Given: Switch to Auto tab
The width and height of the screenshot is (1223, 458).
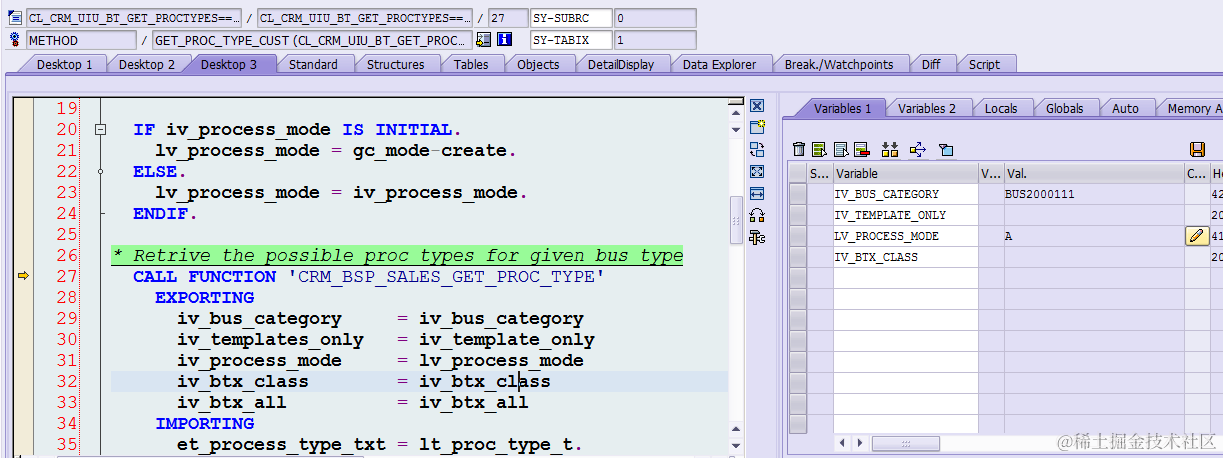Looking at the screenshot, I should pyautogui.click(x=1125, y=108).
